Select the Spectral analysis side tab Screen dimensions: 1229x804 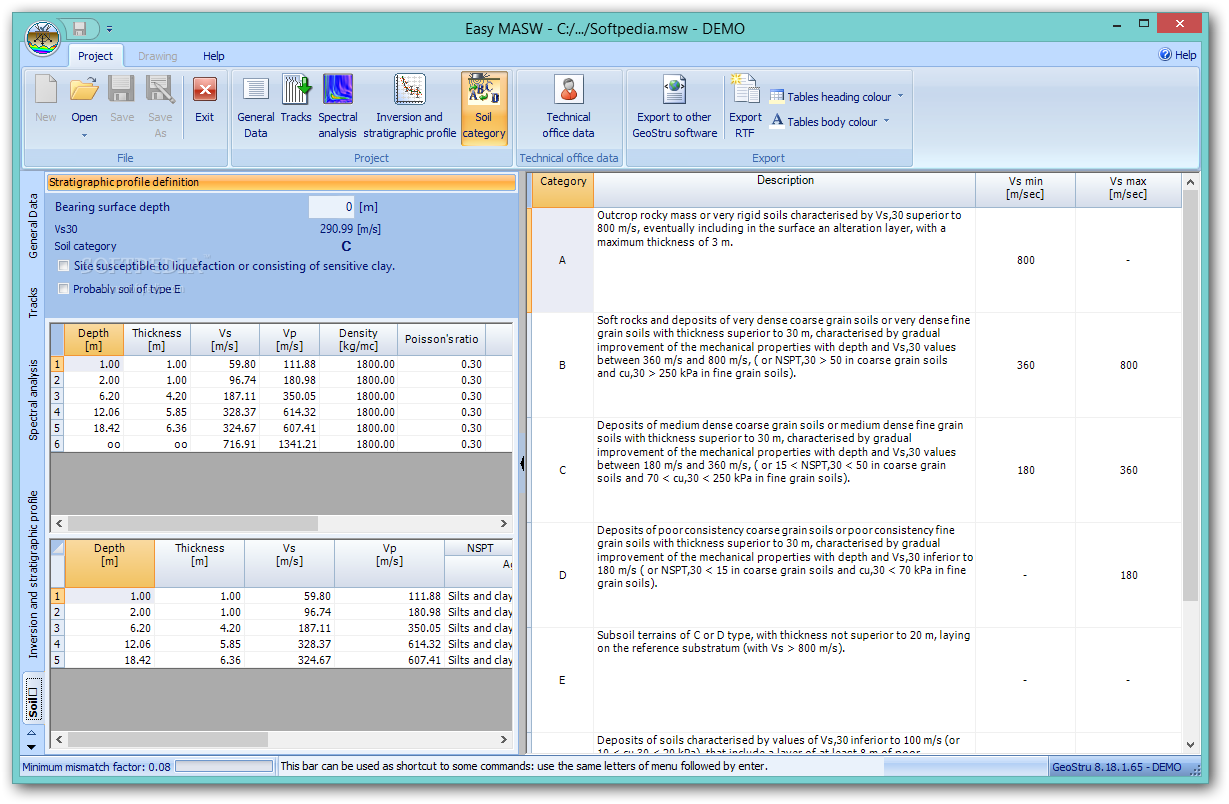tap(33, 400)
